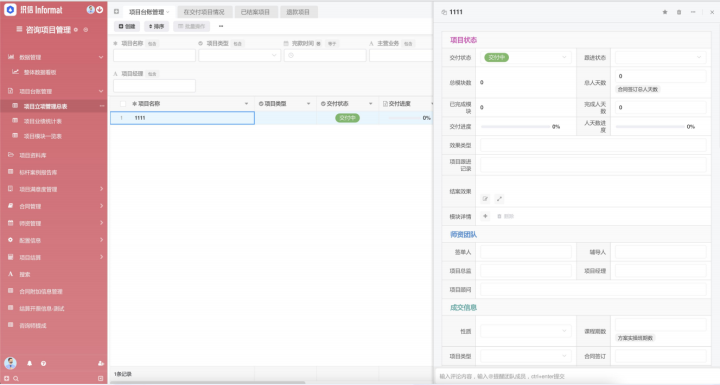Open the menu icon beside 咨询项目管理
This screenshot has height=385, width=720.
tap(19, 29)
